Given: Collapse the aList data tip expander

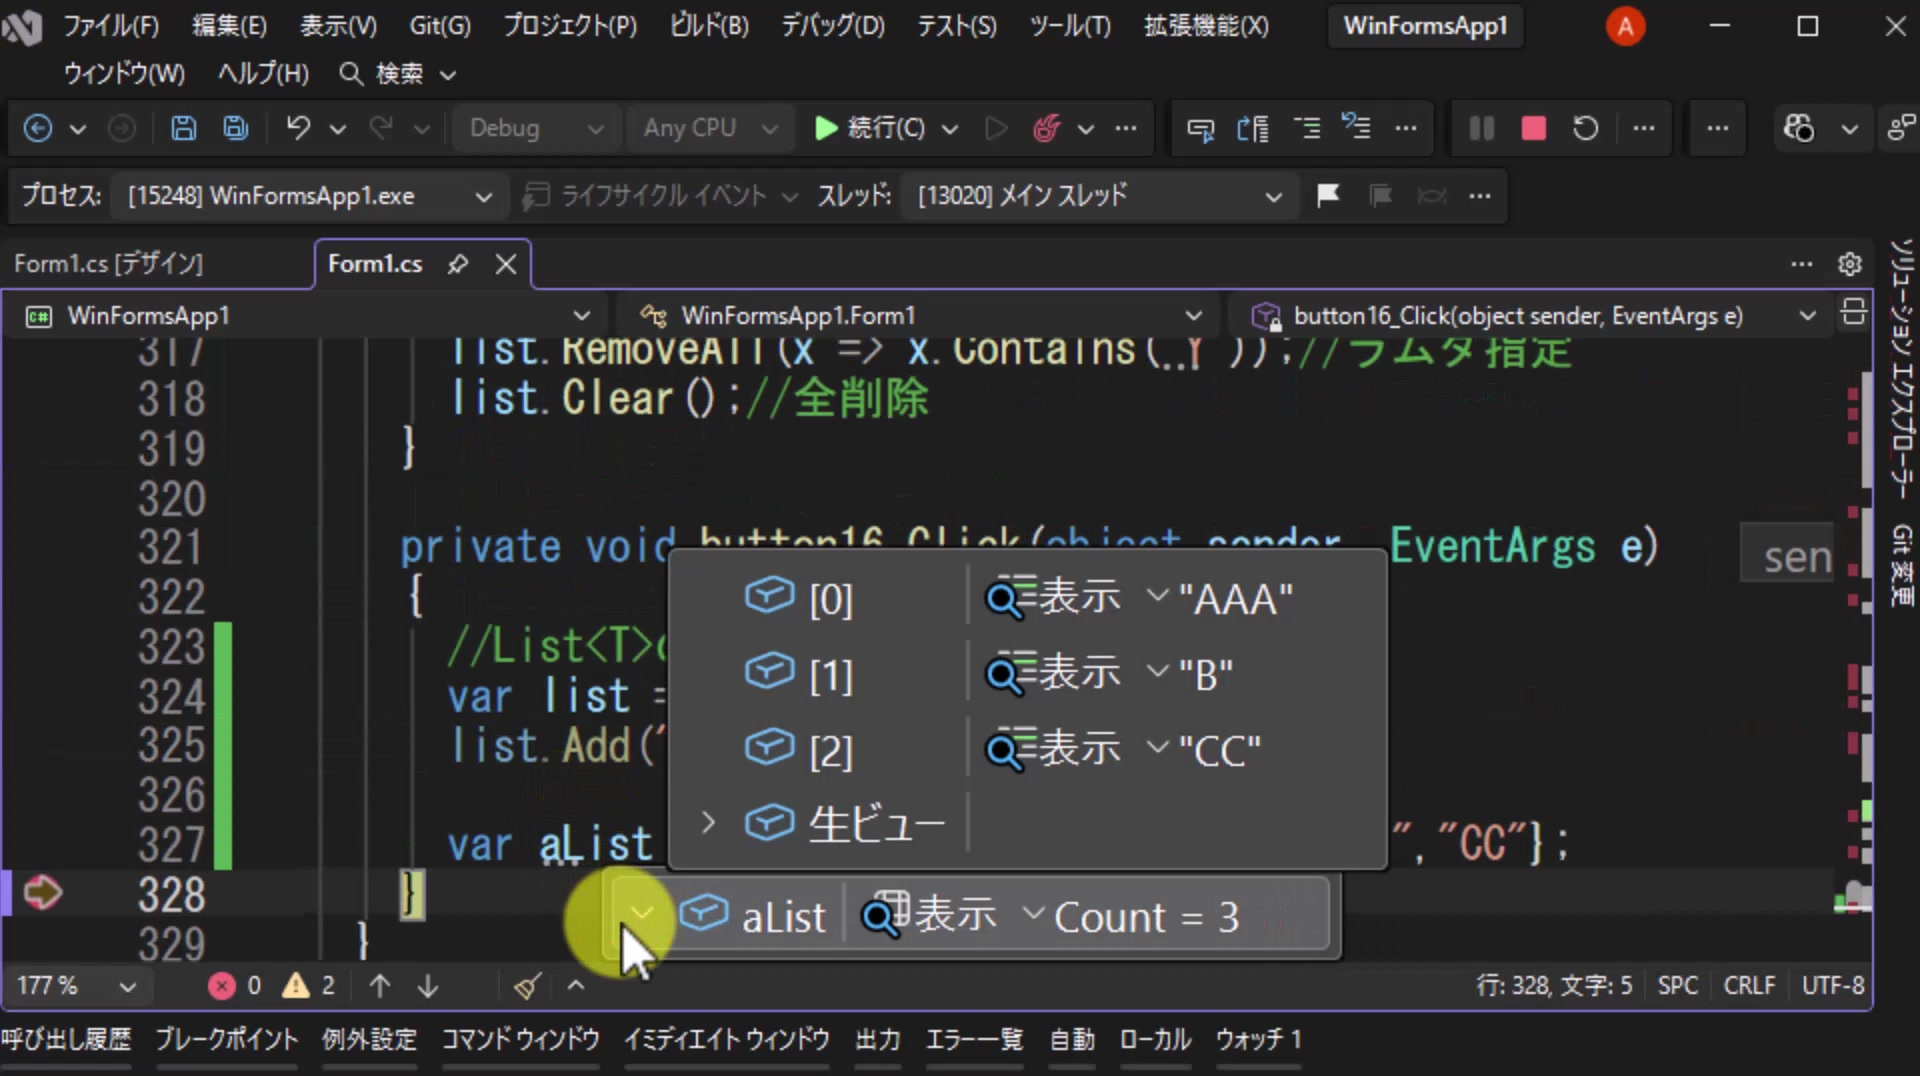Looking at the screenshot, I should [x=640, y=913].
